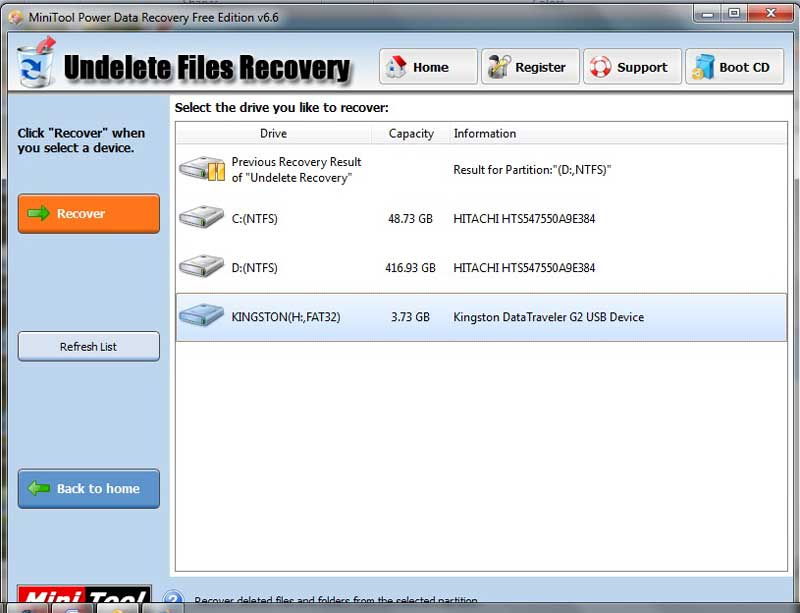Maximize the MiniTool window

click(x=734, y=14)
